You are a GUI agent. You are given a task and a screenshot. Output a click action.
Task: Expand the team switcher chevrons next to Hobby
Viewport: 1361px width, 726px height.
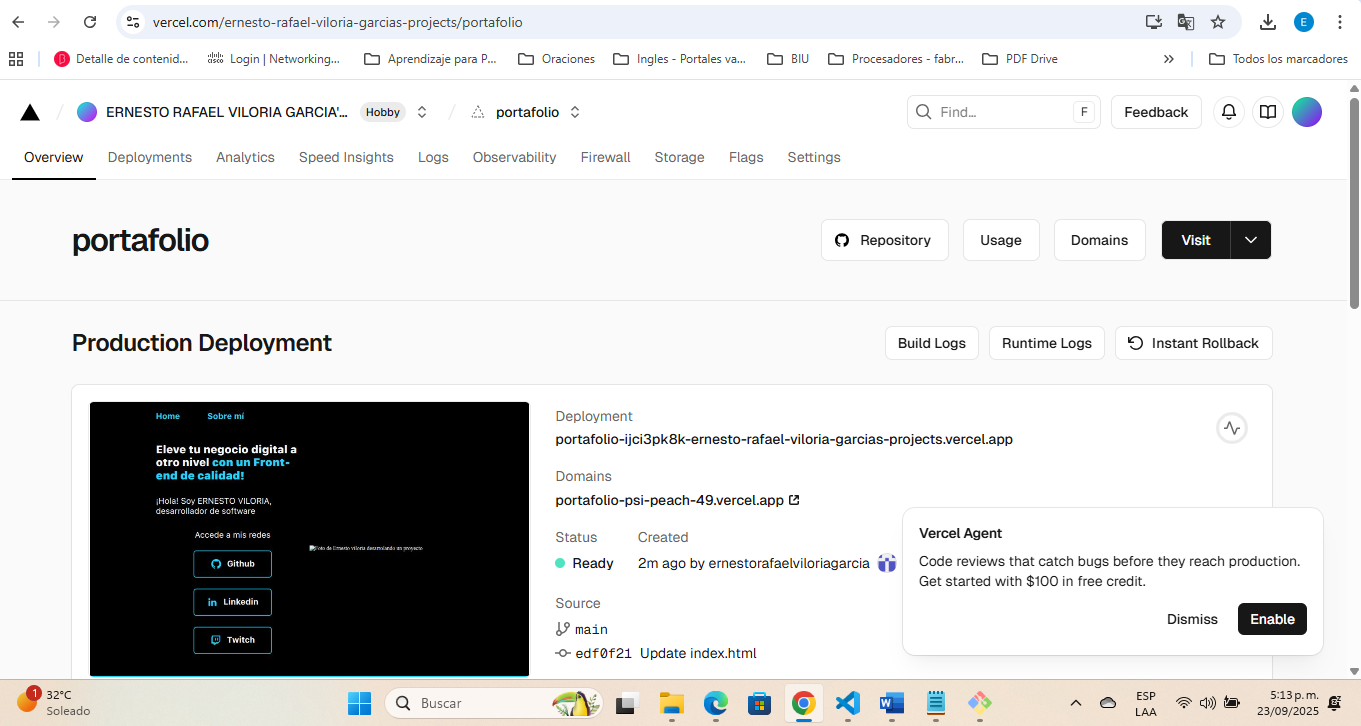pos(422,112)
